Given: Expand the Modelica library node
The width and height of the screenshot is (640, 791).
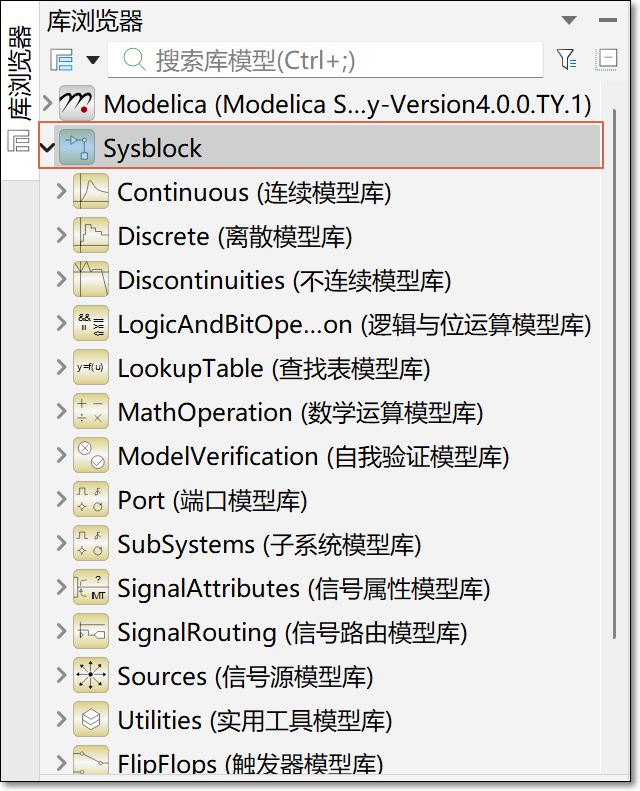Looking at the screenshot, I should [47, 103].
